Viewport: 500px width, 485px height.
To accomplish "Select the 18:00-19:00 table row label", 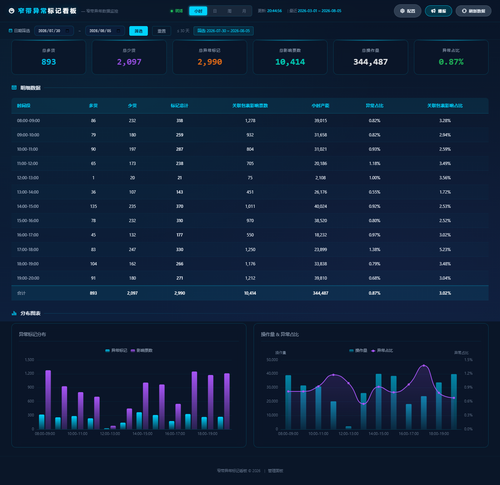I will (28, 264).
